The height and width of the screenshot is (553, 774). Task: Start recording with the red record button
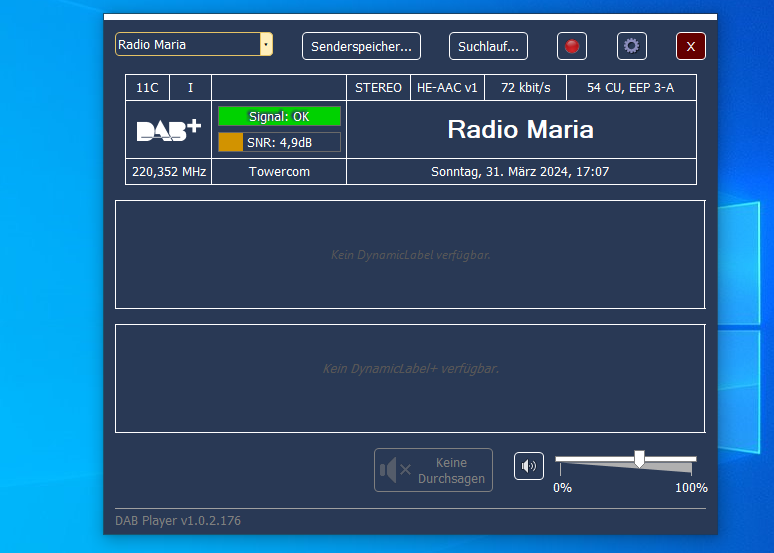coord(572,46)
